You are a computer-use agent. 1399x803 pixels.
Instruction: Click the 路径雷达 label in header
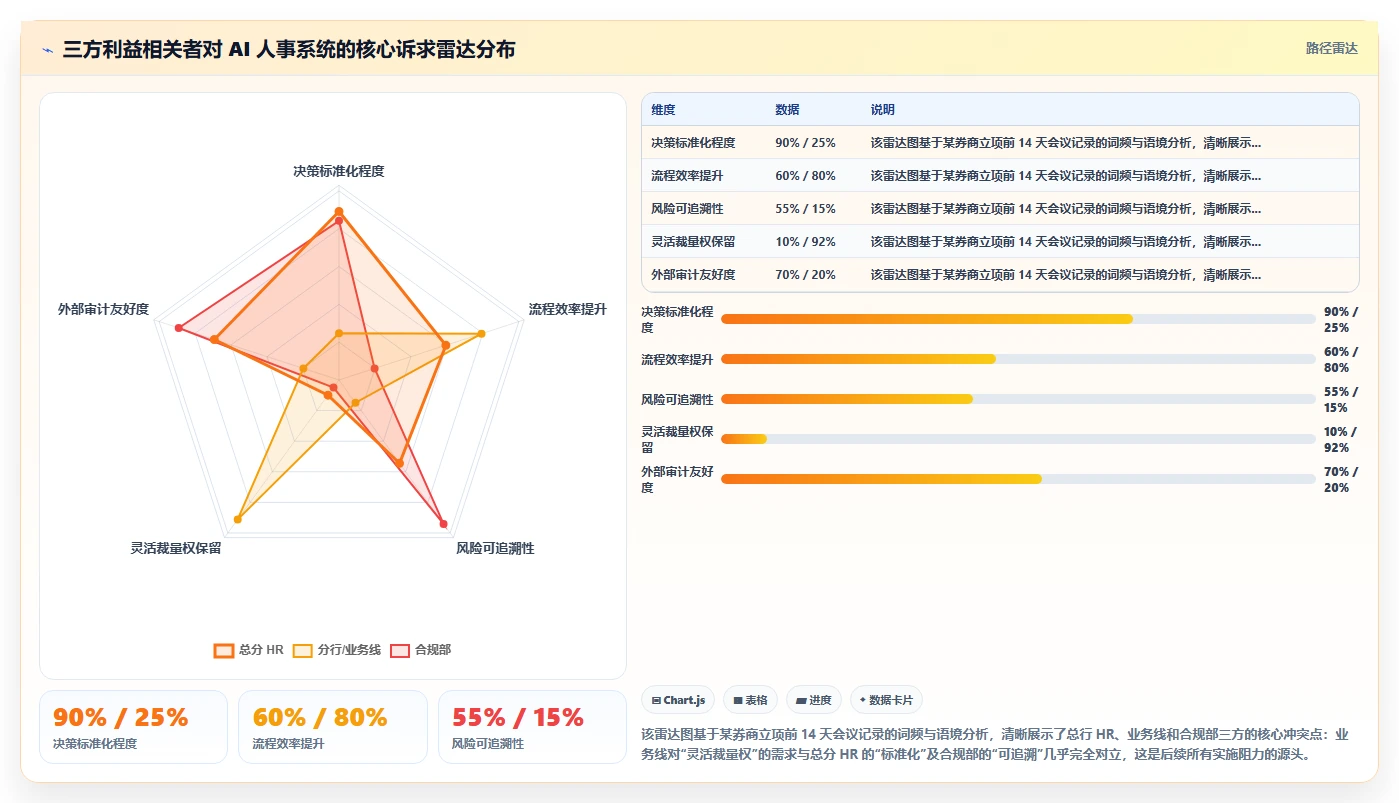coord(1331,48)
